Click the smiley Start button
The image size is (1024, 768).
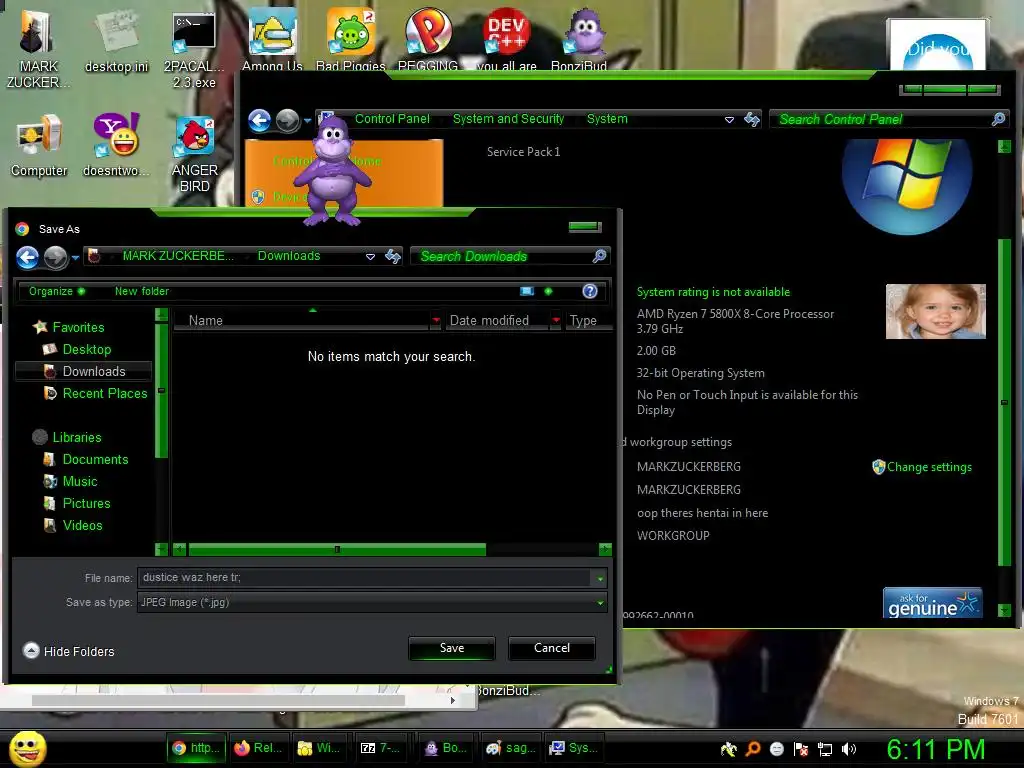pos(27,749)
